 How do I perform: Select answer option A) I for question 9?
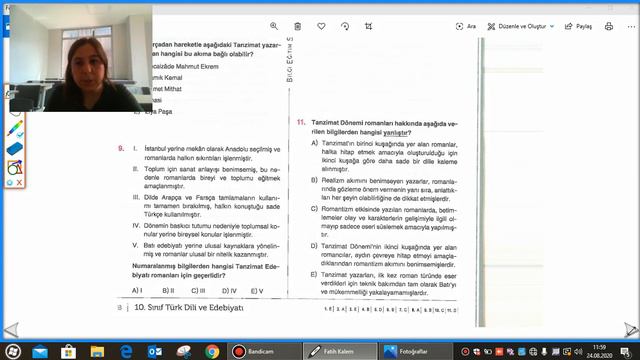[137, 290]
